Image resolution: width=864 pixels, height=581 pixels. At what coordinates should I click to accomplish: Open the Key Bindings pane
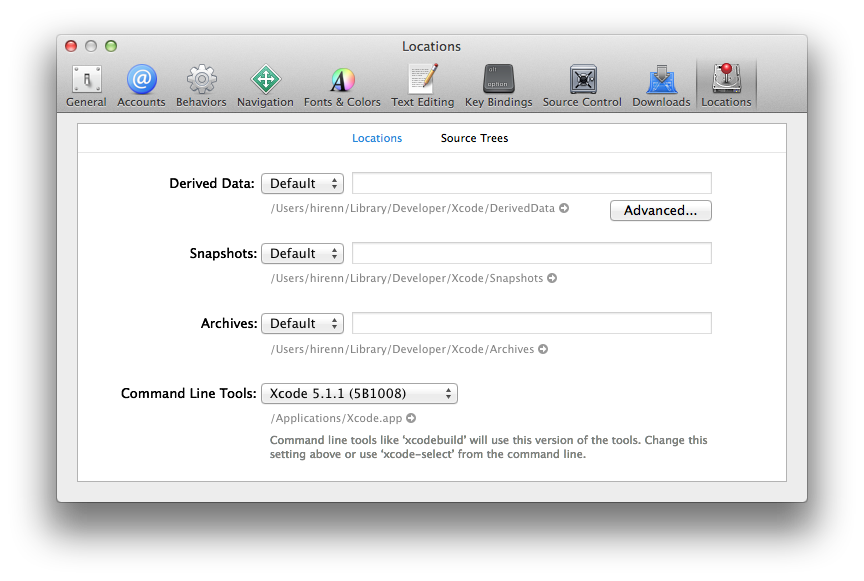pyautogui.click(x=499, y=85)
